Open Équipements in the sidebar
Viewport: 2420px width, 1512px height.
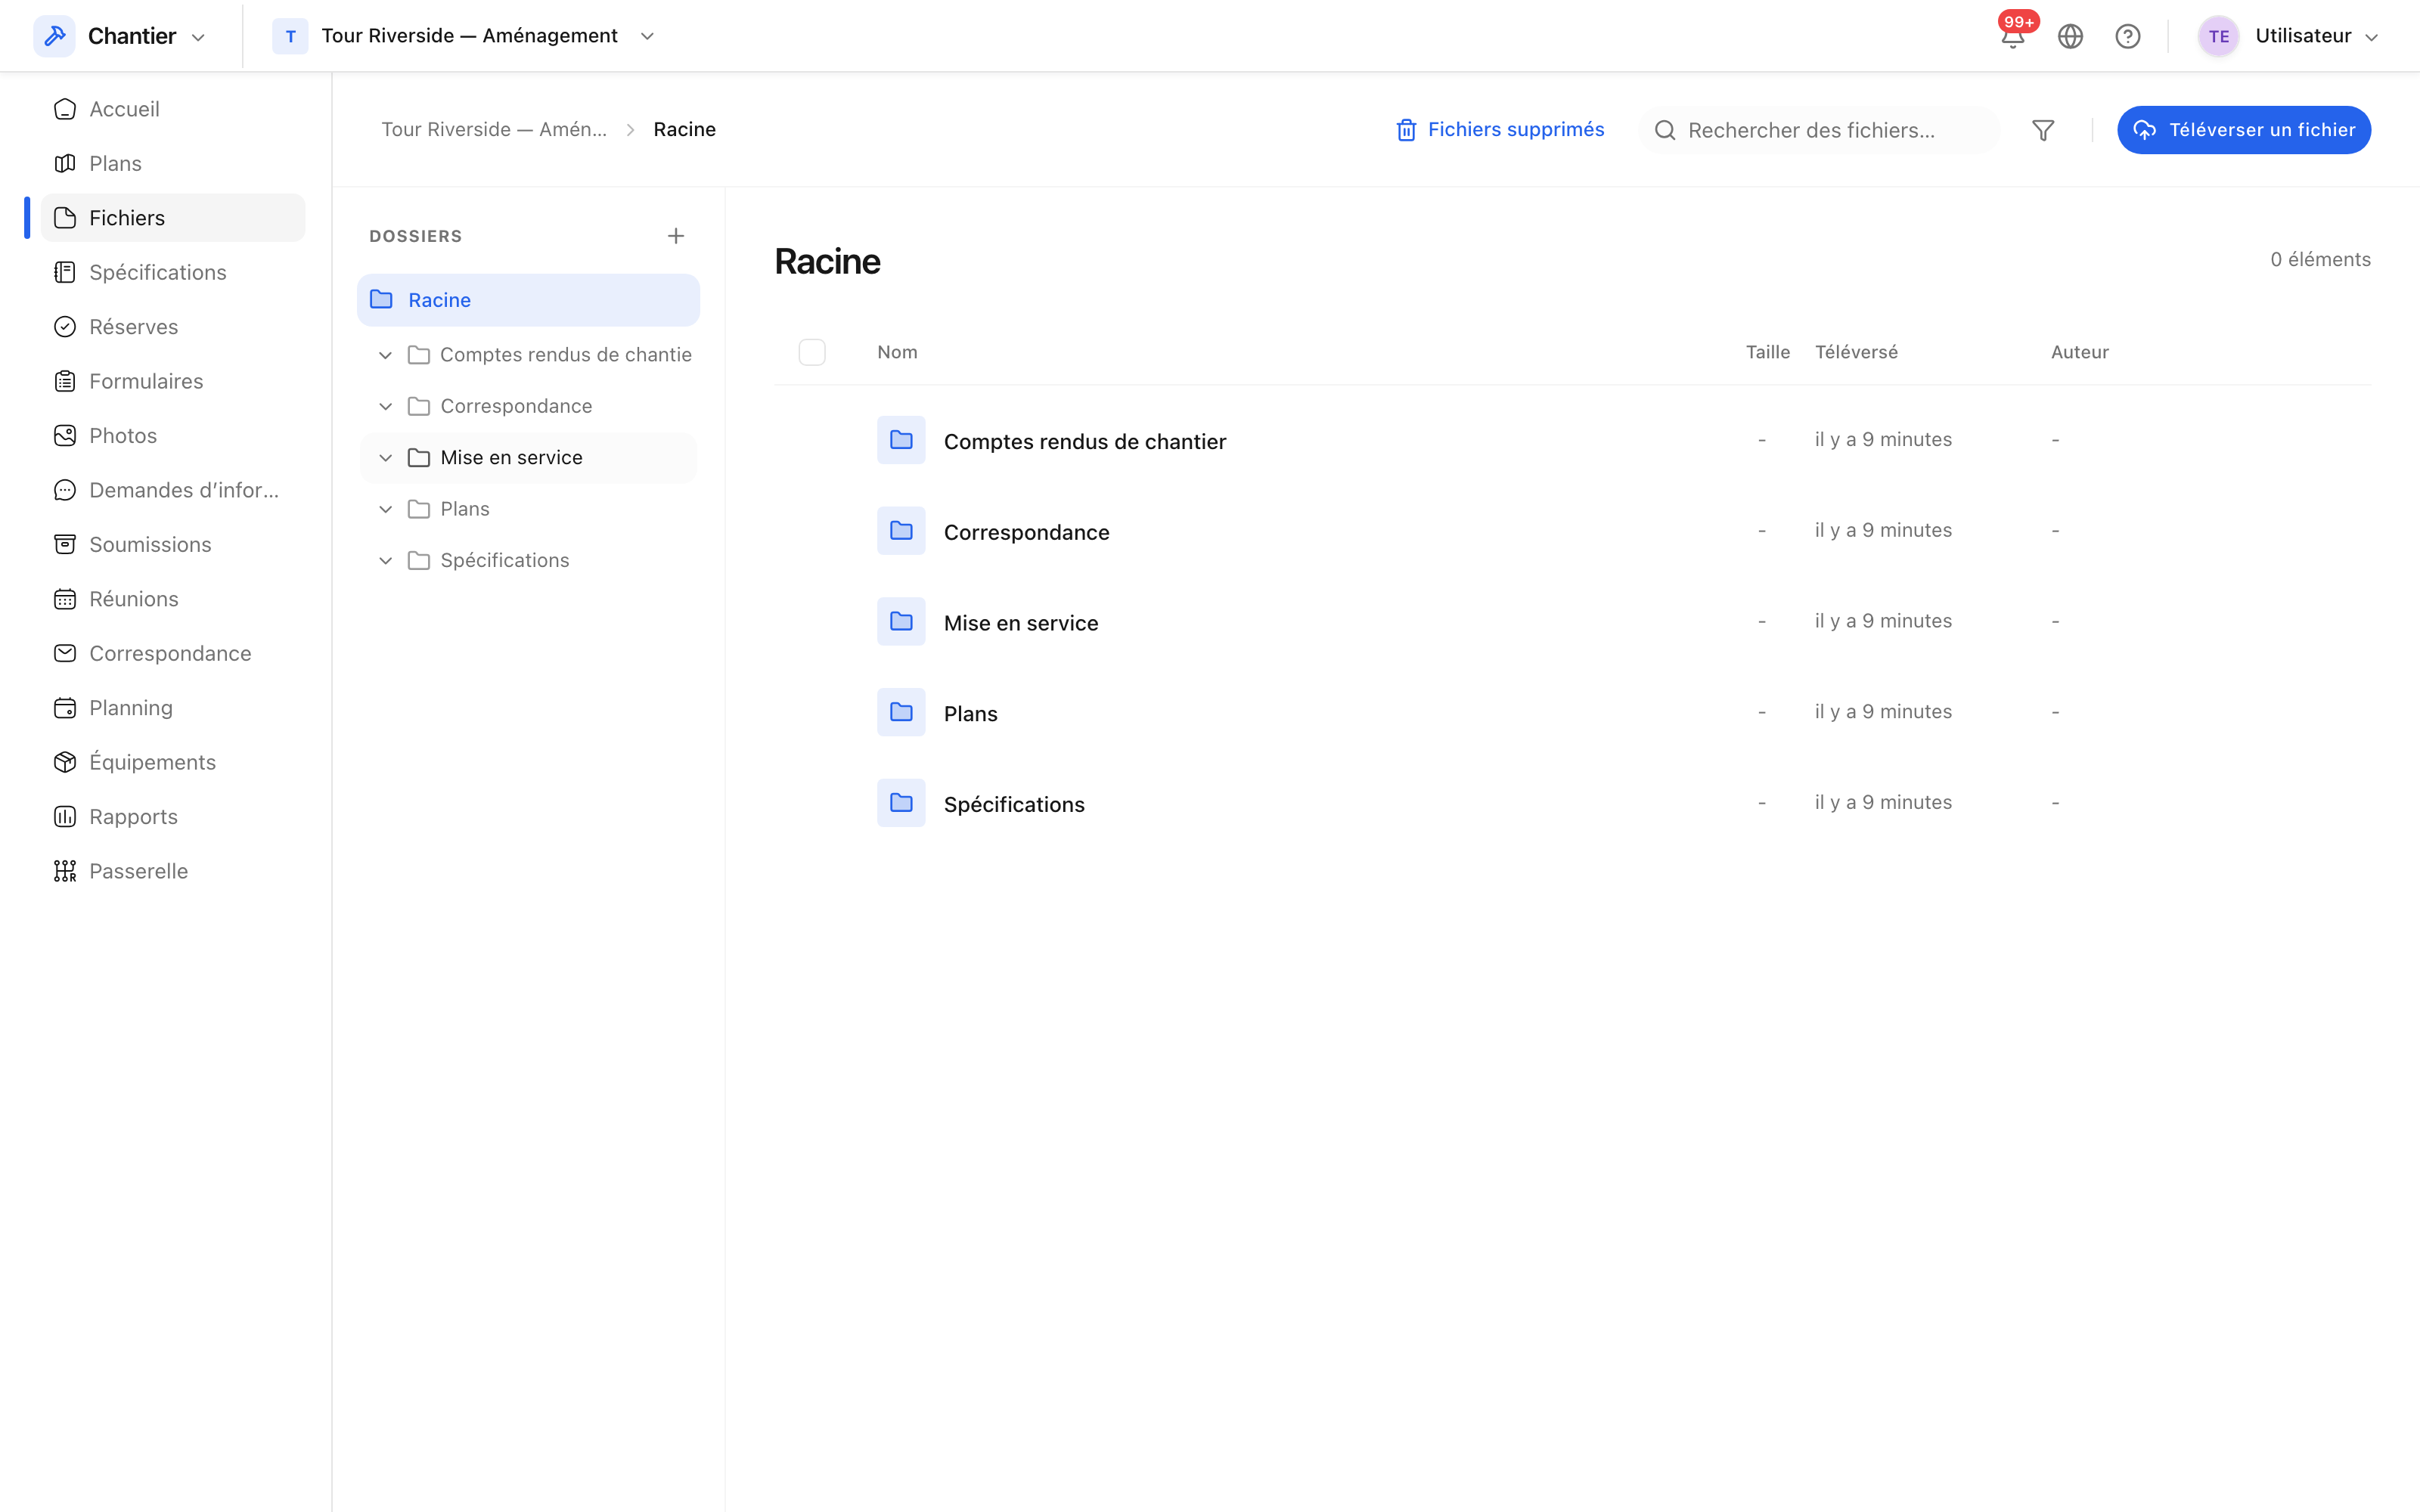[172, 762]
